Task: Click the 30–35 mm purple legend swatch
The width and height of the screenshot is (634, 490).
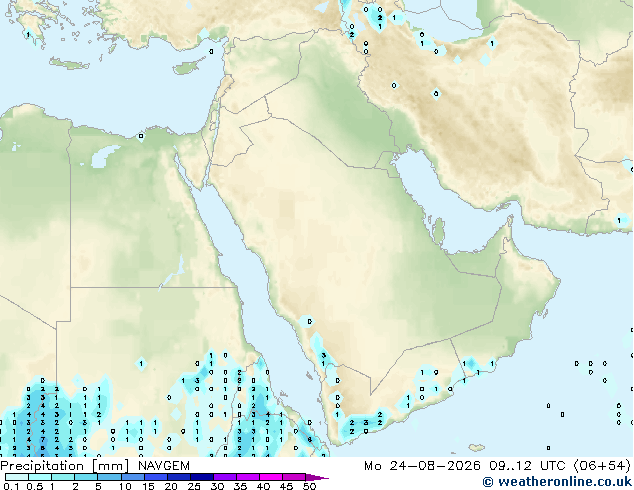Action: (225, 477)
